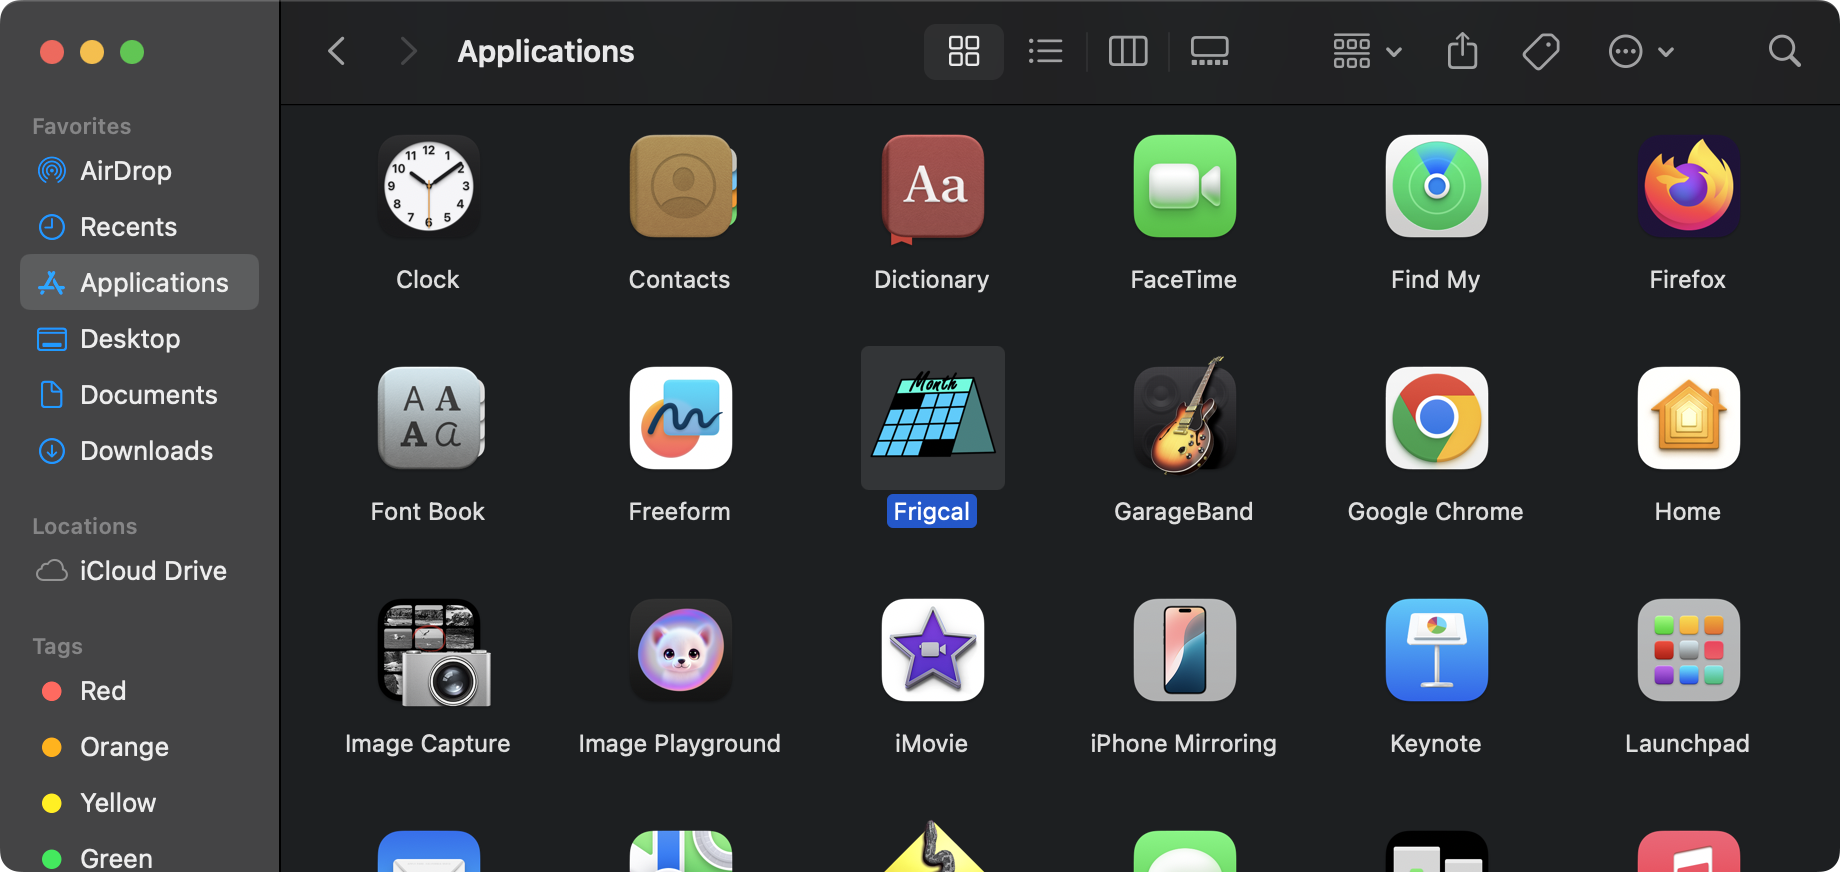Open Recents in the sidebar

(139, 227)
